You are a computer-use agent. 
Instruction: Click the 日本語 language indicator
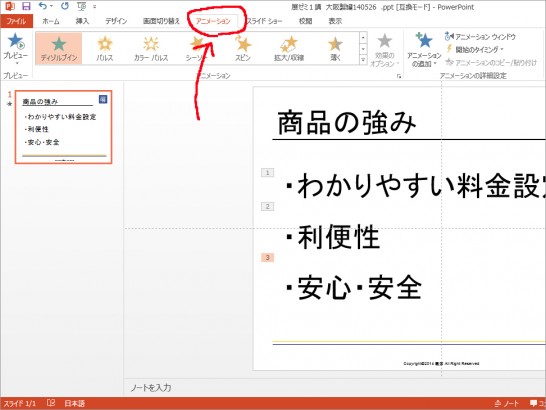pos(74,403)
